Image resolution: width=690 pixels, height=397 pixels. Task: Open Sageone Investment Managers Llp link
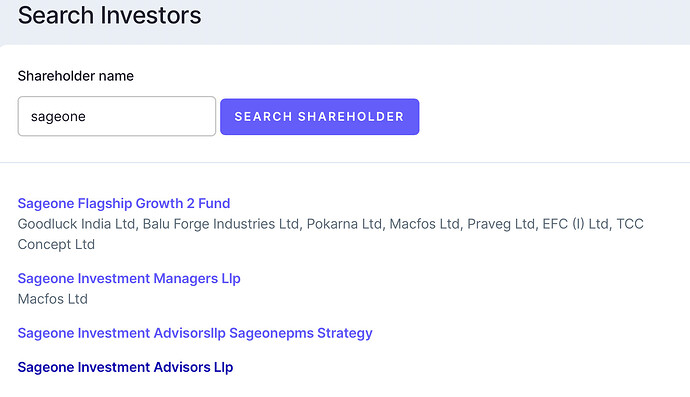[129, 279]
